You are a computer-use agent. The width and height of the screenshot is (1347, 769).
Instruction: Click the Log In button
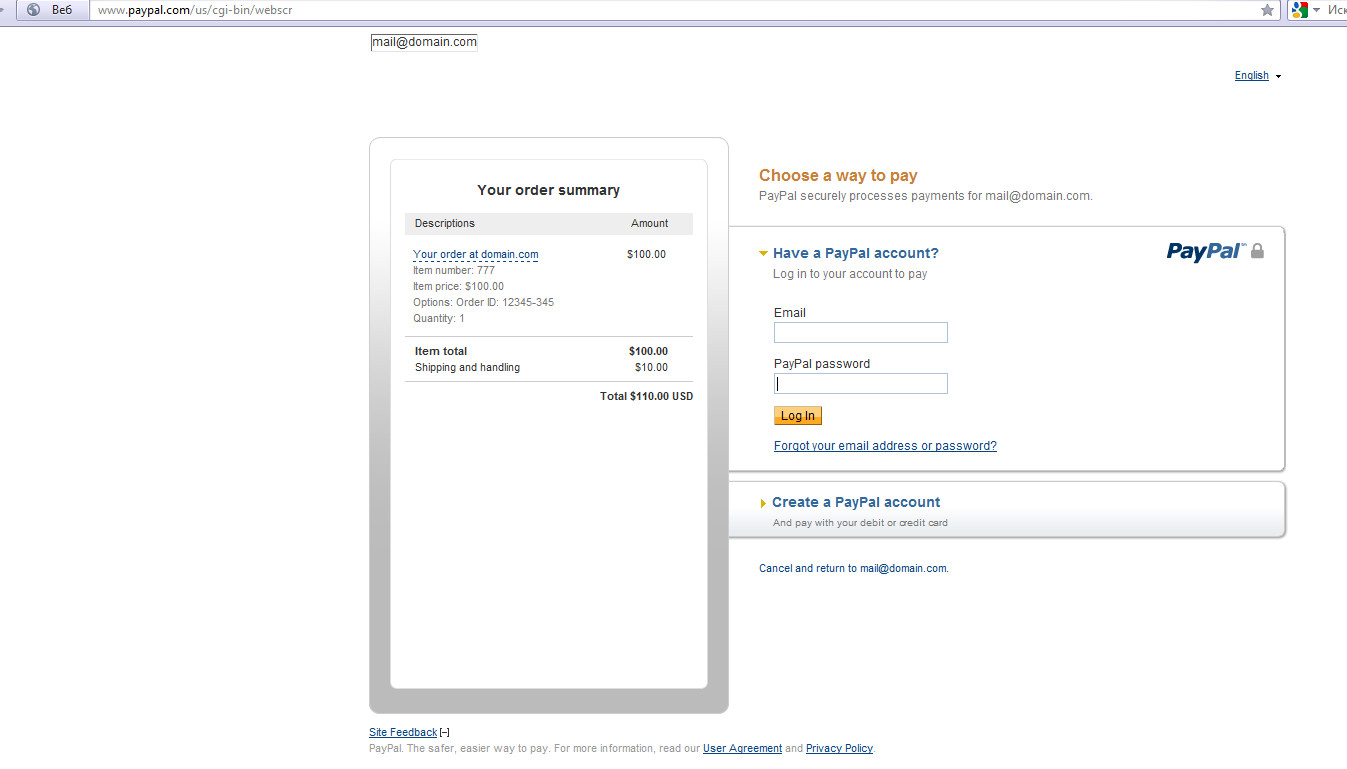(798, 416)
